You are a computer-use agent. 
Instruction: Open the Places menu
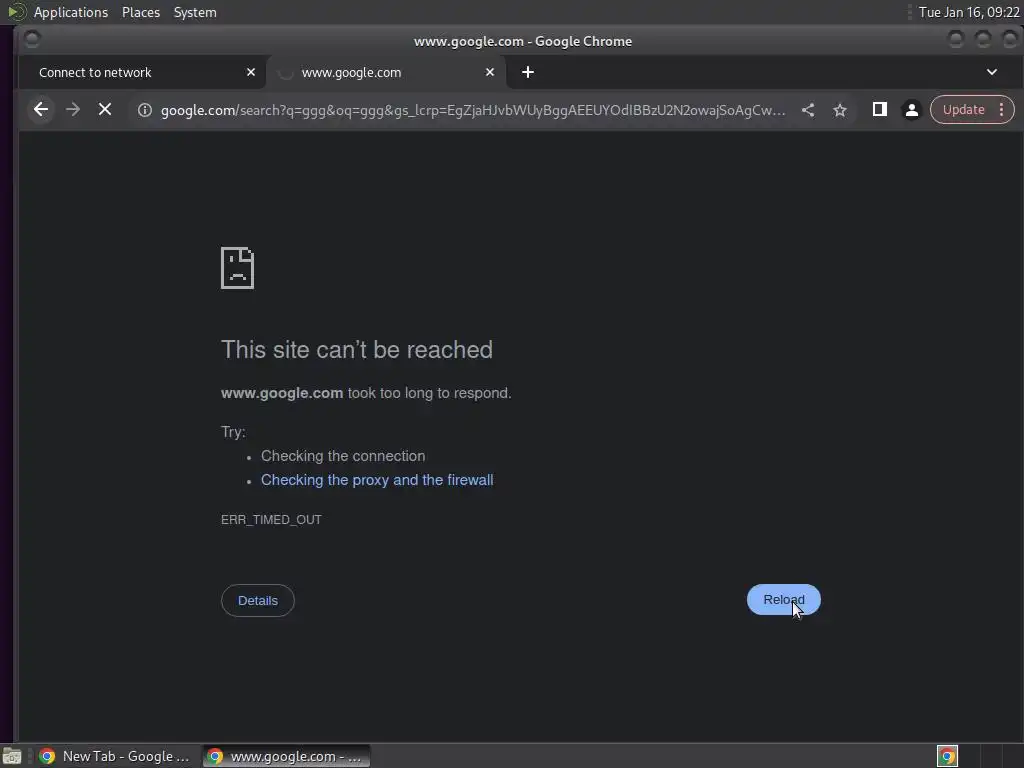tap(140, 12)
